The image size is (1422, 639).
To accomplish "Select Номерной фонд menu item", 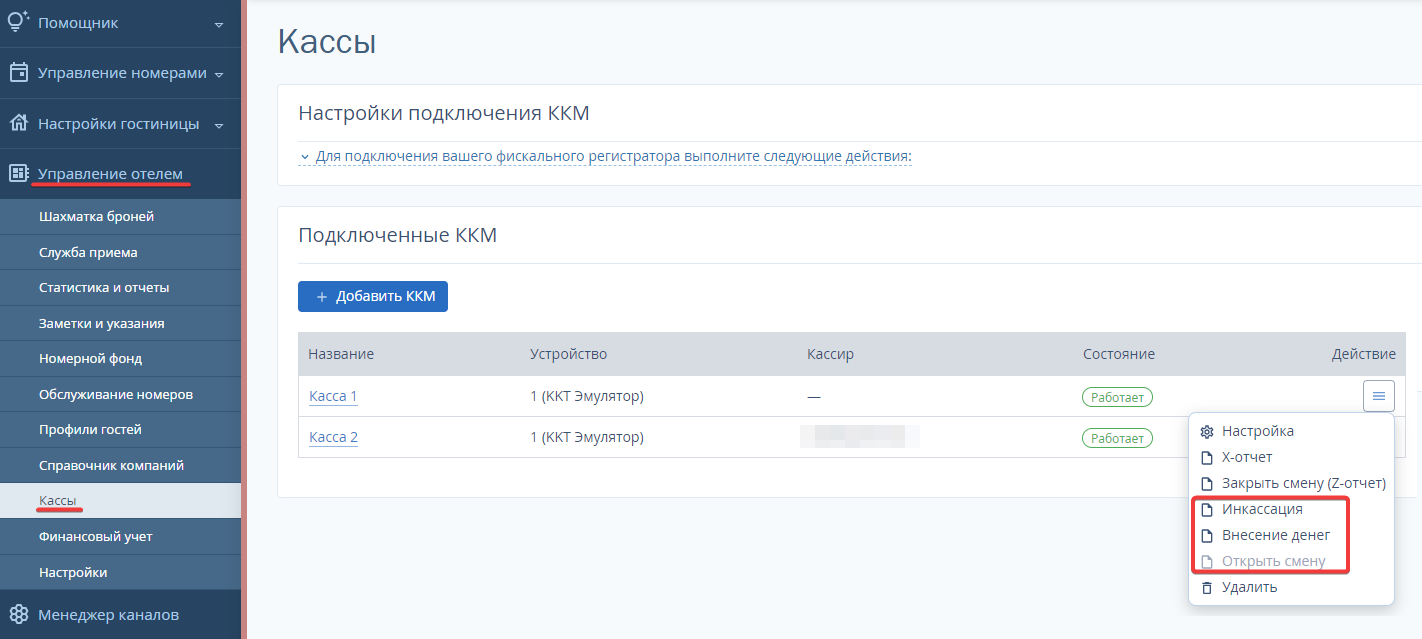I will pos(120,358).
